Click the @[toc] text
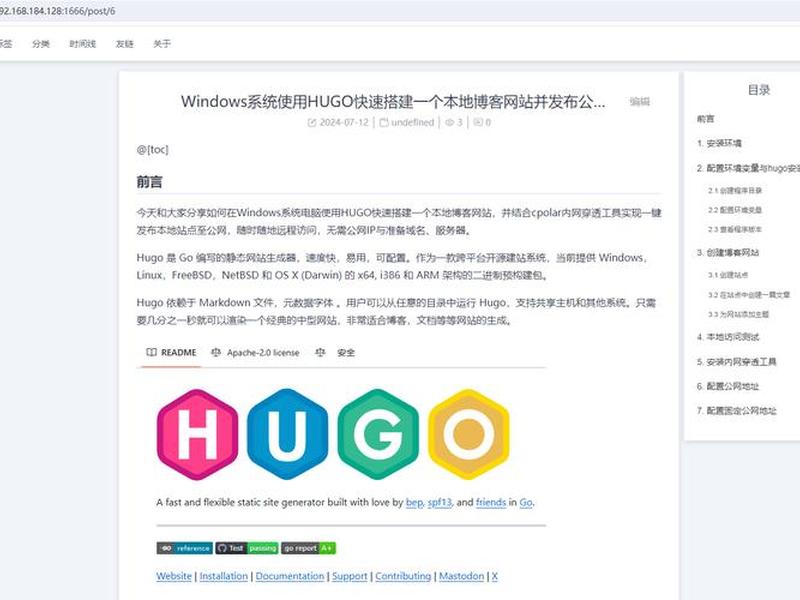The width and height of the screenshot is (800, 600). 152,149
